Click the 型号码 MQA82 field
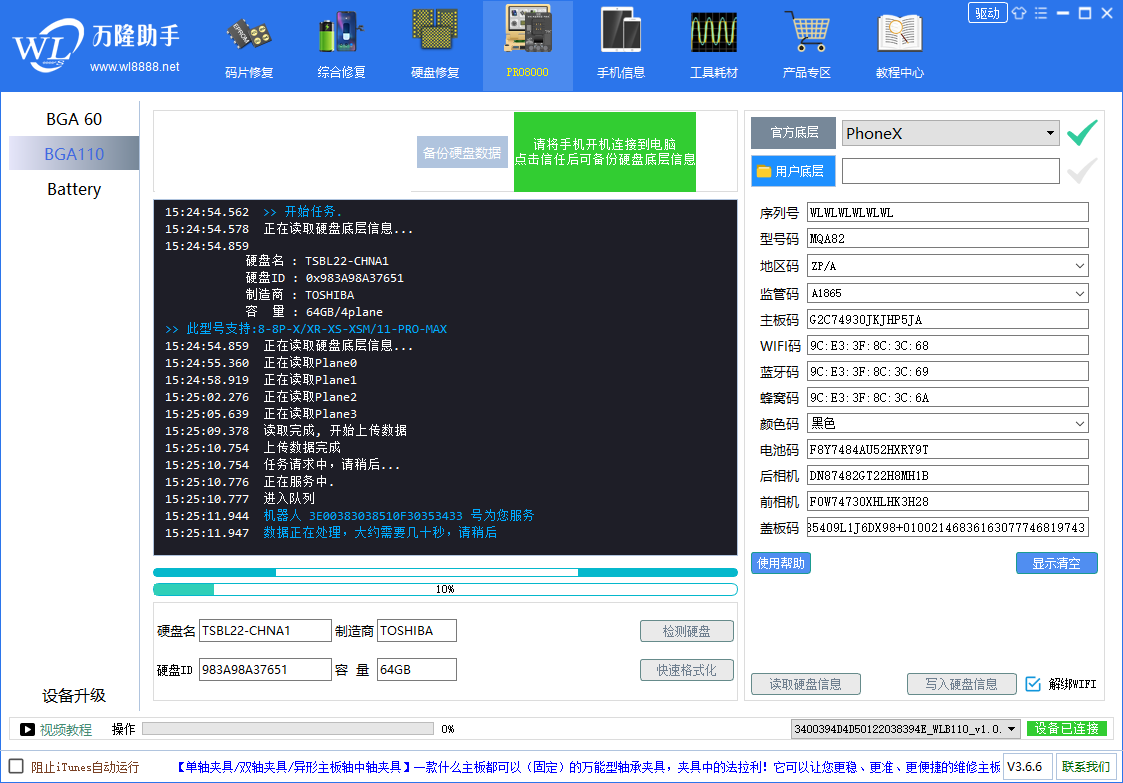 pos(948,238)
